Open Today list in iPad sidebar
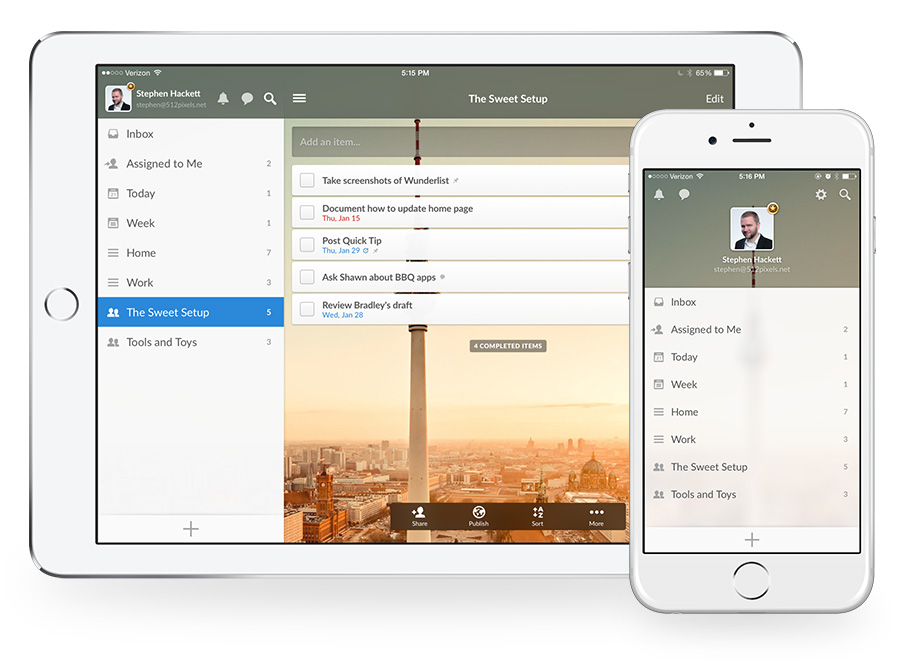 click(x=191, y=193)
